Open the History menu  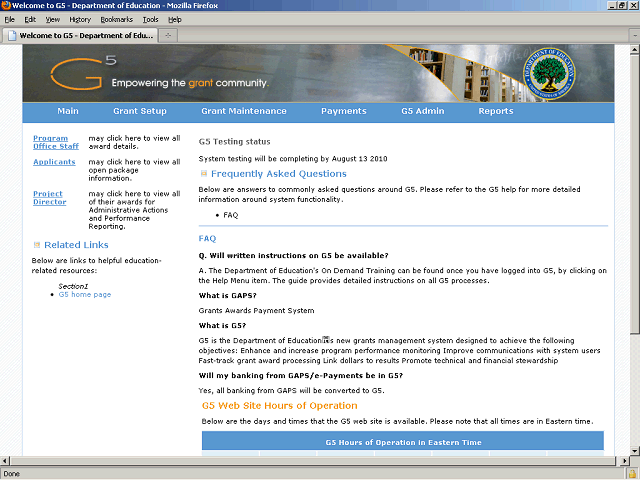click(80, 20)
